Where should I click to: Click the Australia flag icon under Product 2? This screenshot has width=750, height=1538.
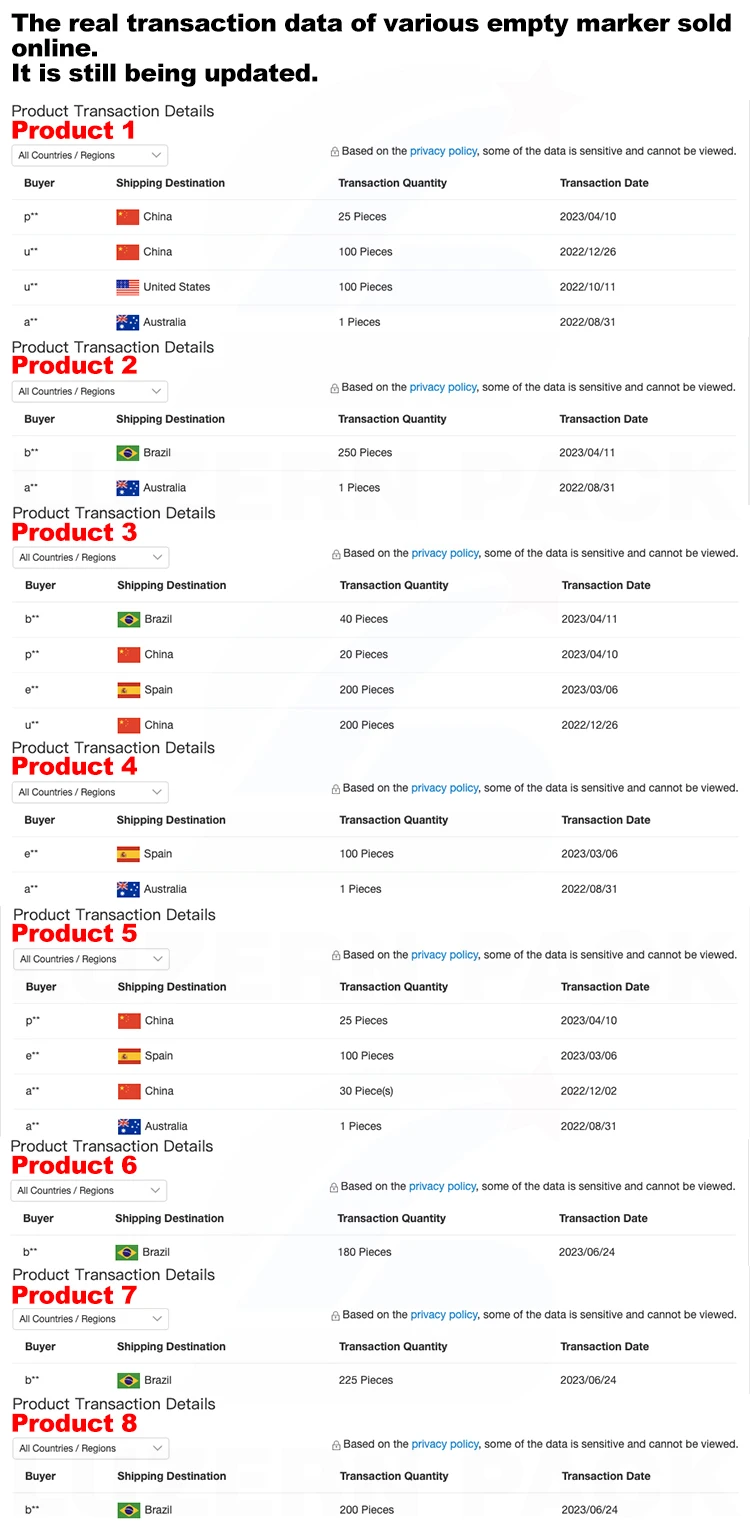(x=127, y=488)
